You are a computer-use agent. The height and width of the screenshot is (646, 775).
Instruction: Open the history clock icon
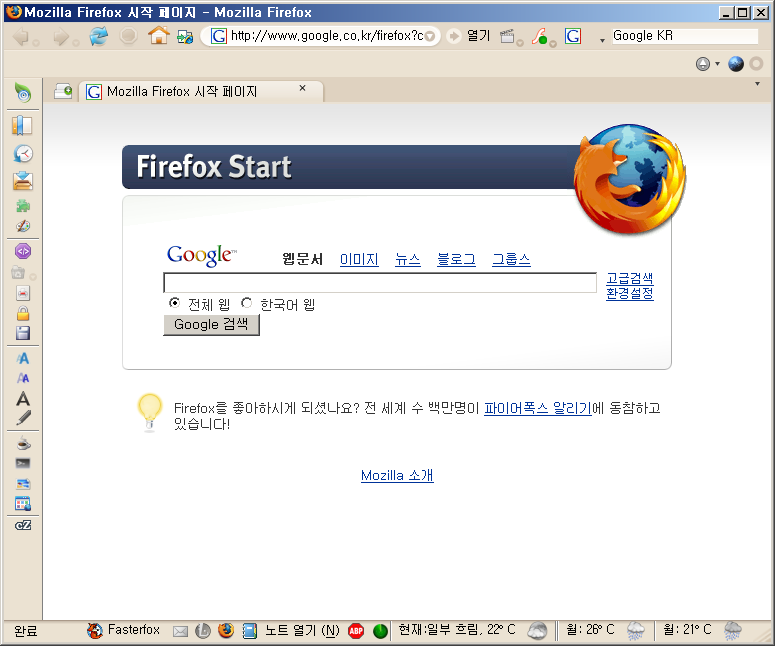23,154
